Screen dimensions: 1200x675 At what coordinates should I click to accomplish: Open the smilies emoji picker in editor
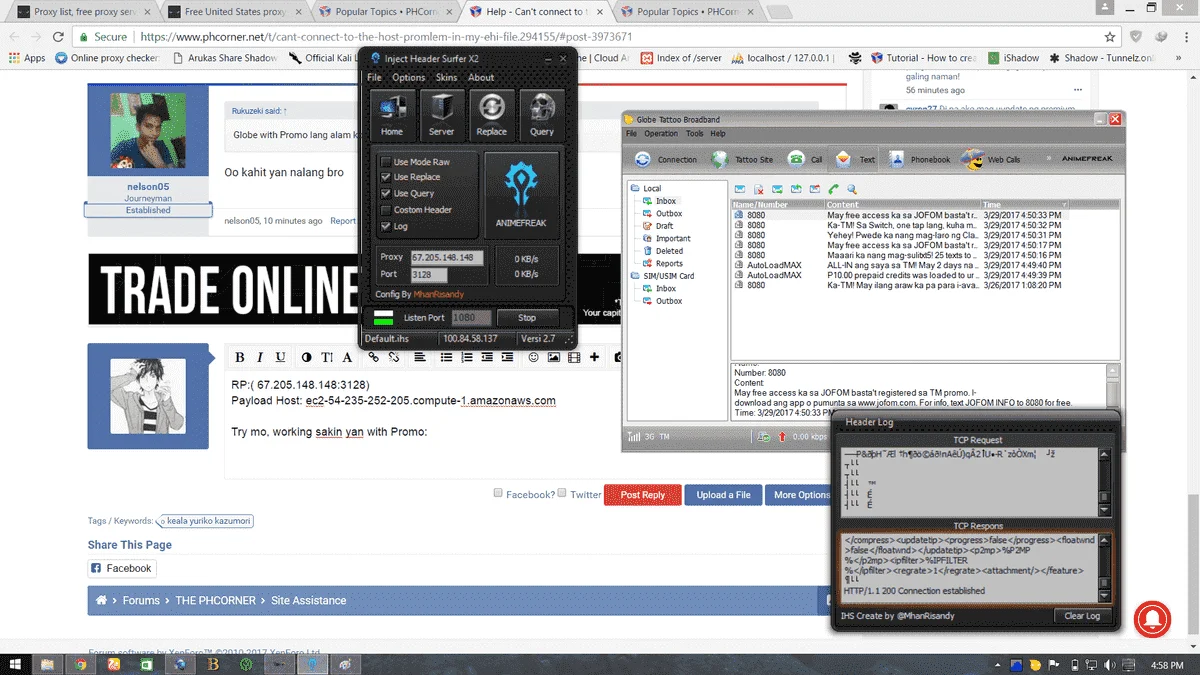534,357
